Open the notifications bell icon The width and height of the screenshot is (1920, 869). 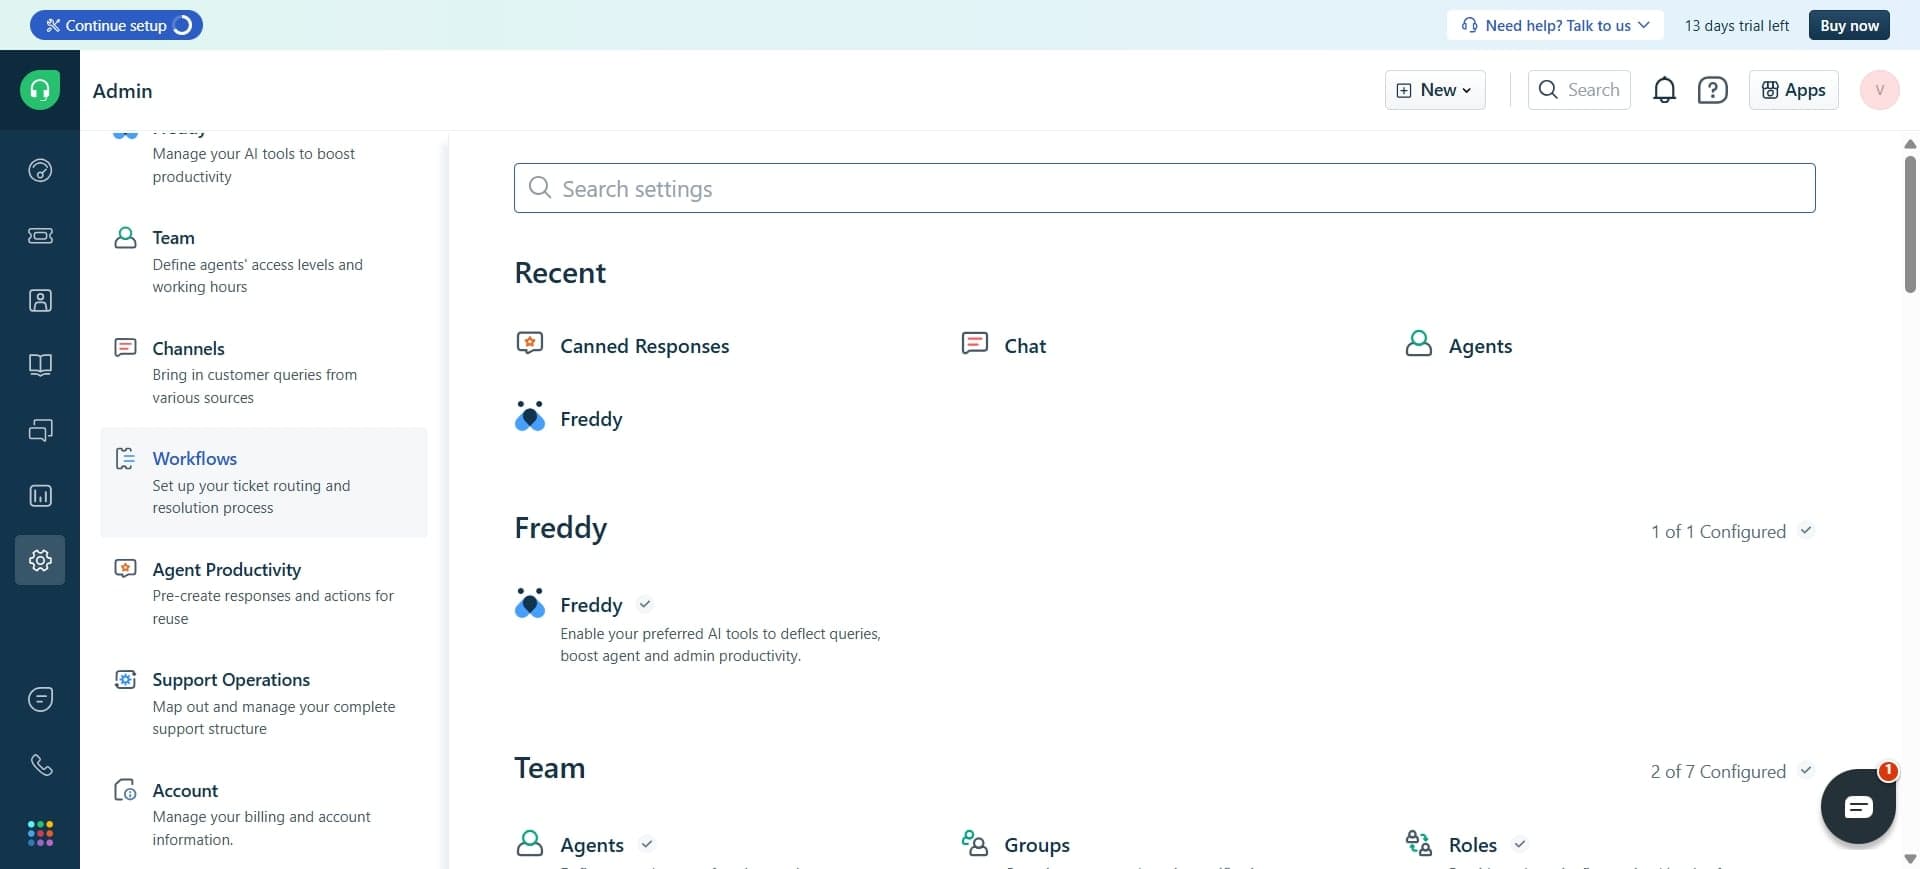[1664, 90]
